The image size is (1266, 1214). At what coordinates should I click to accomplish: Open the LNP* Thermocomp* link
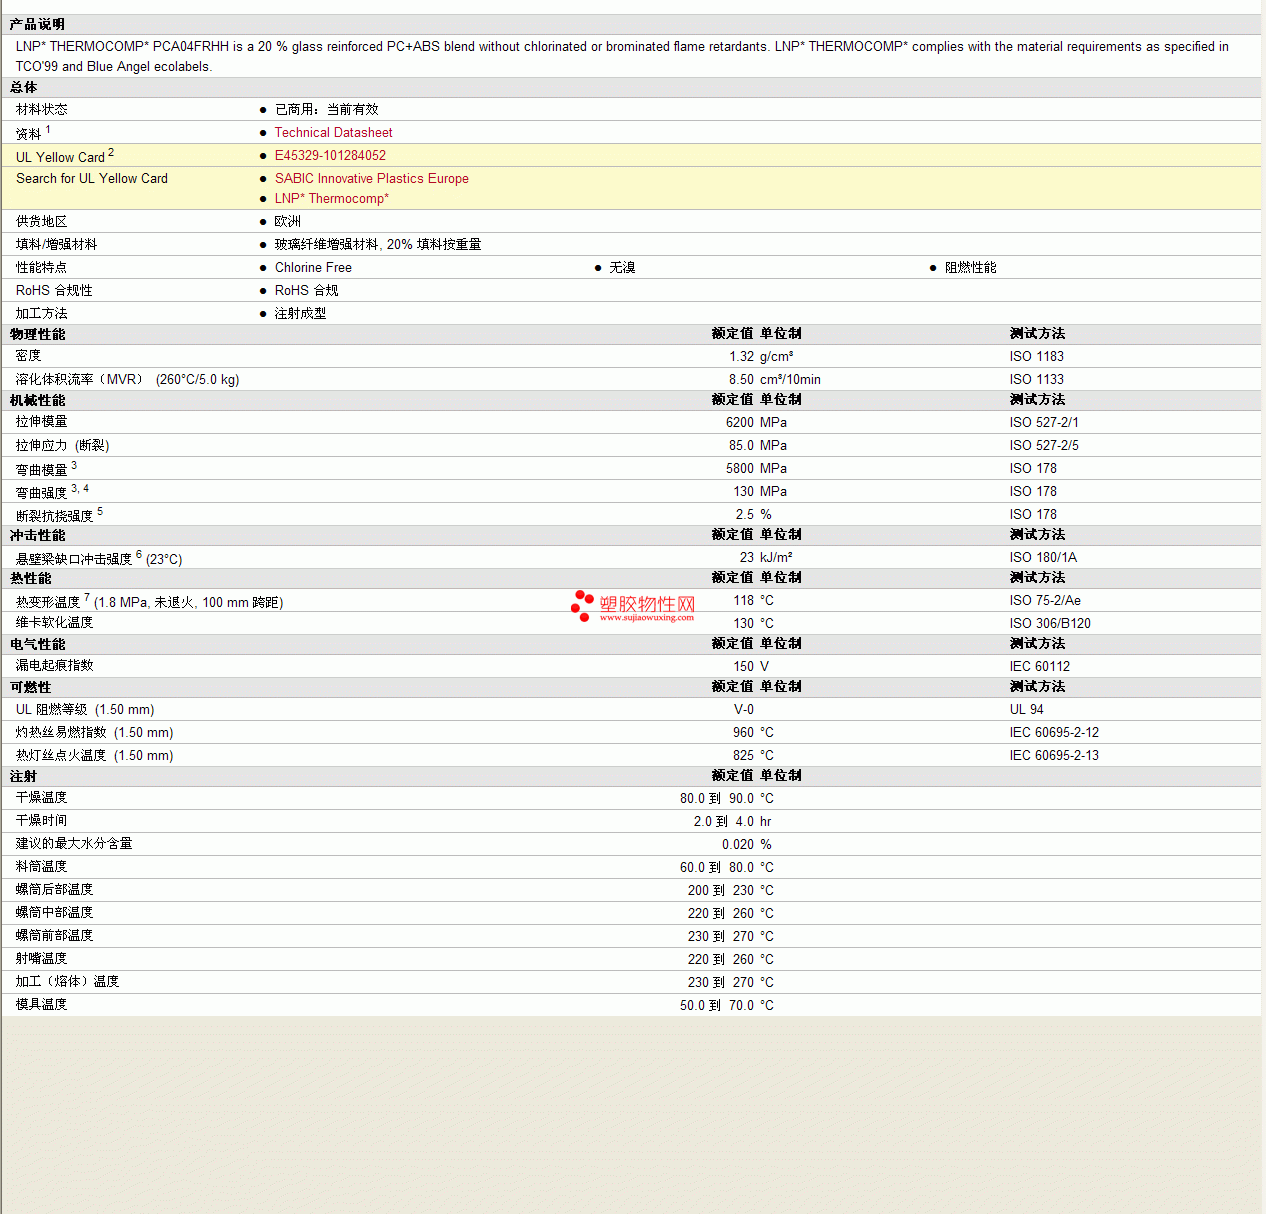[x=332, y=198]
